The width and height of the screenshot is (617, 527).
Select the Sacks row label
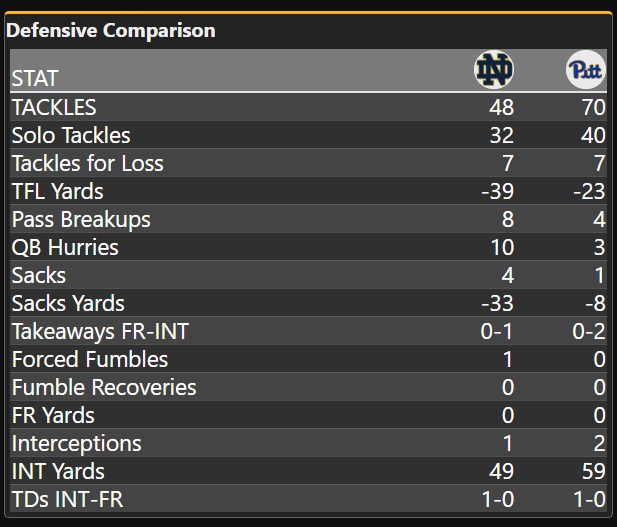[x=39, y=275]
